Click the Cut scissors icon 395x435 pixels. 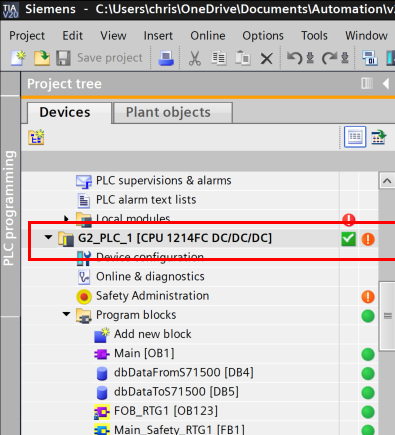(x=195, y=58)
